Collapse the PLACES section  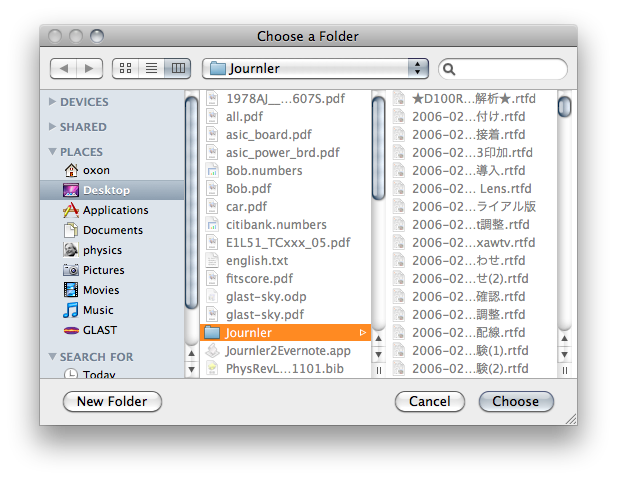point(52,151)
